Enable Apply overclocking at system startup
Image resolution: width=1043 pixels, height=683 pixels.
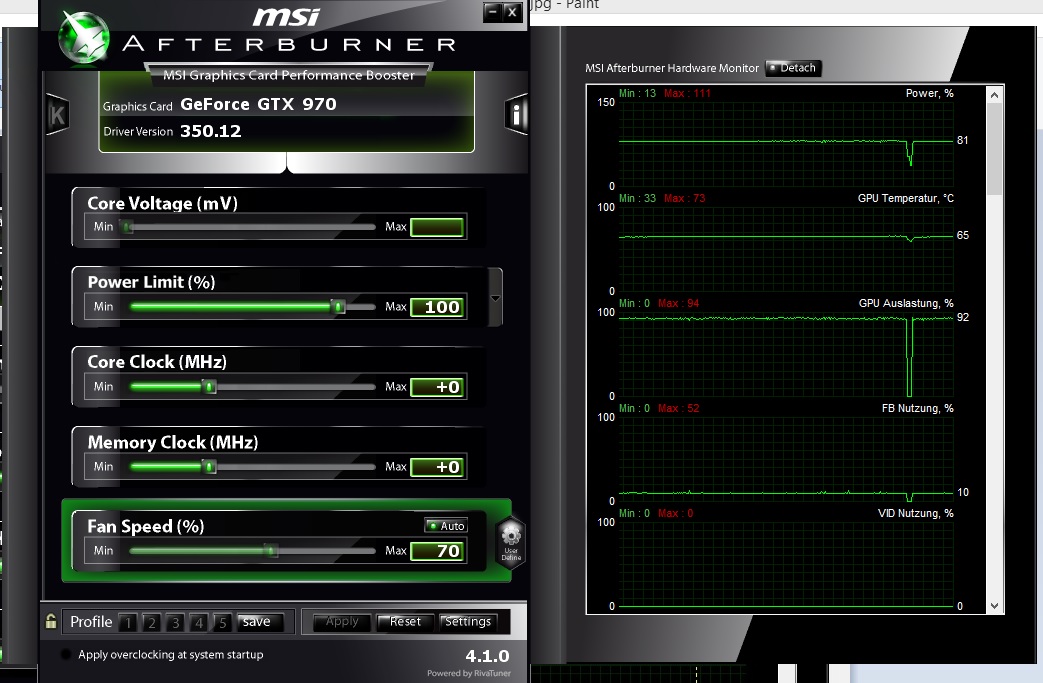point(66,654)
